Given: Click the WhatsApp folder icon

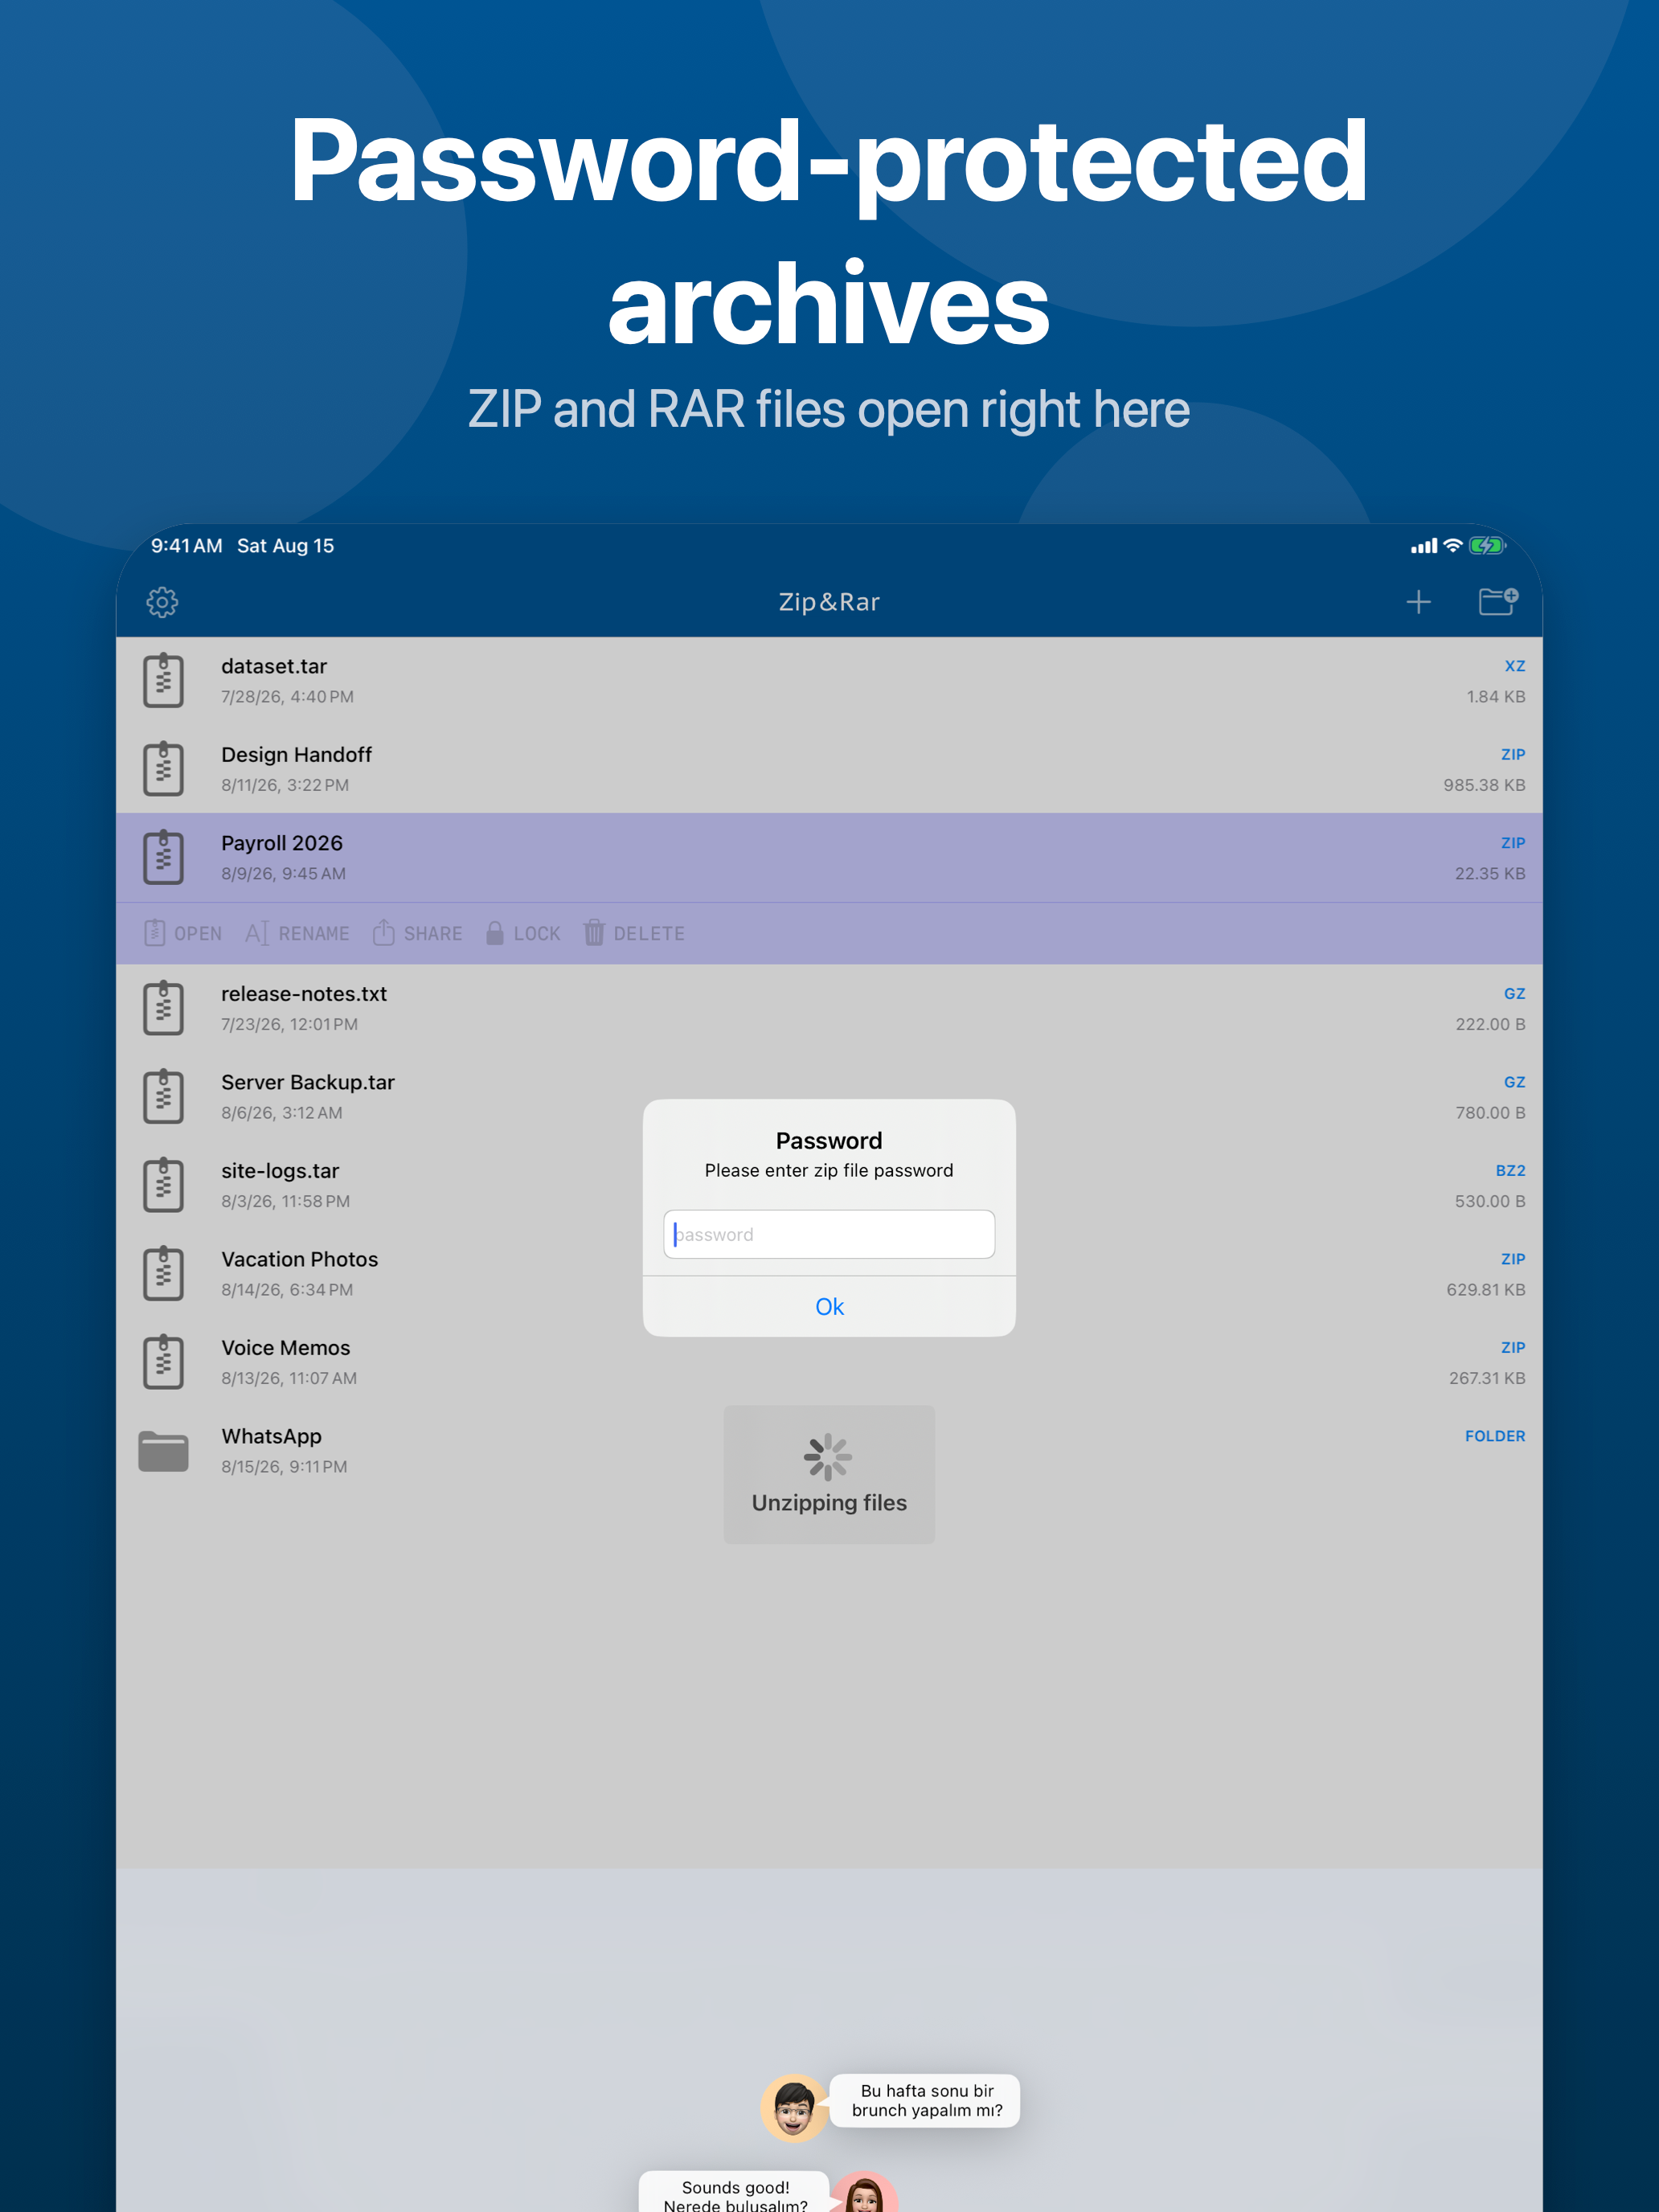Looking at the screenshot, I should [x=163, y=1451].
